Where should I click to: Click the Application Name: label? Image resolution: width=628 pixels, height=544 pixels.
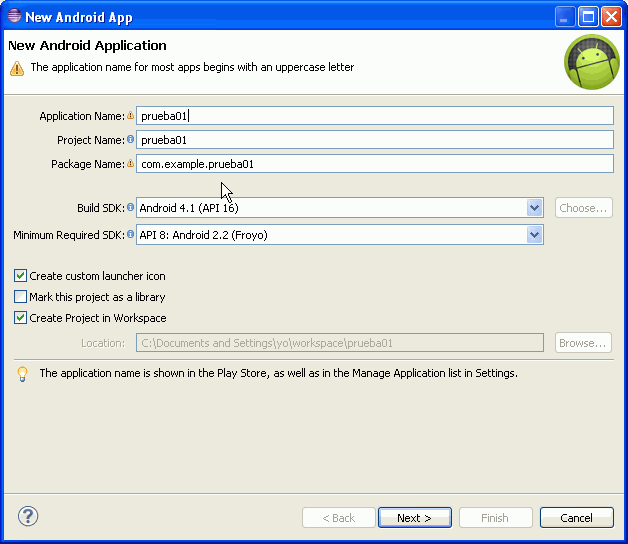coord(82,116)
